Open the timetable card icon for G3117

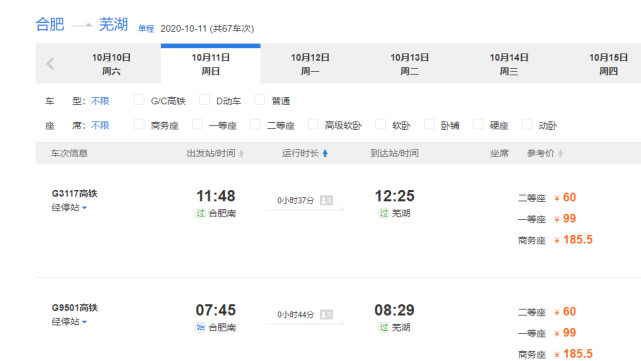[x=326, y=200]
